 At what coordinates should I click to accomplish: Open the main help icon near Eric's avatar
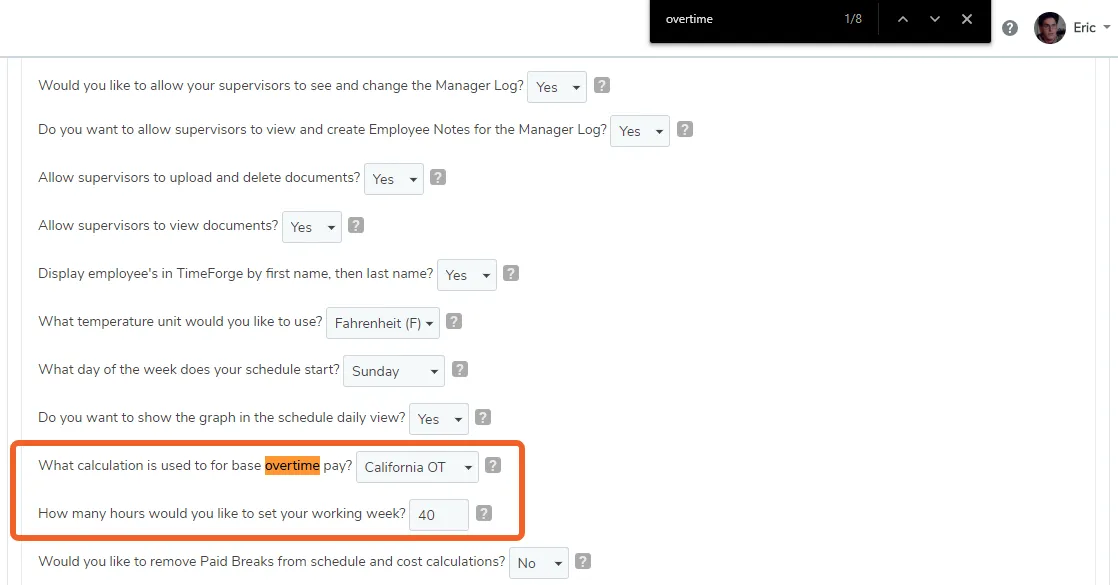click(x=1010, y=28)
